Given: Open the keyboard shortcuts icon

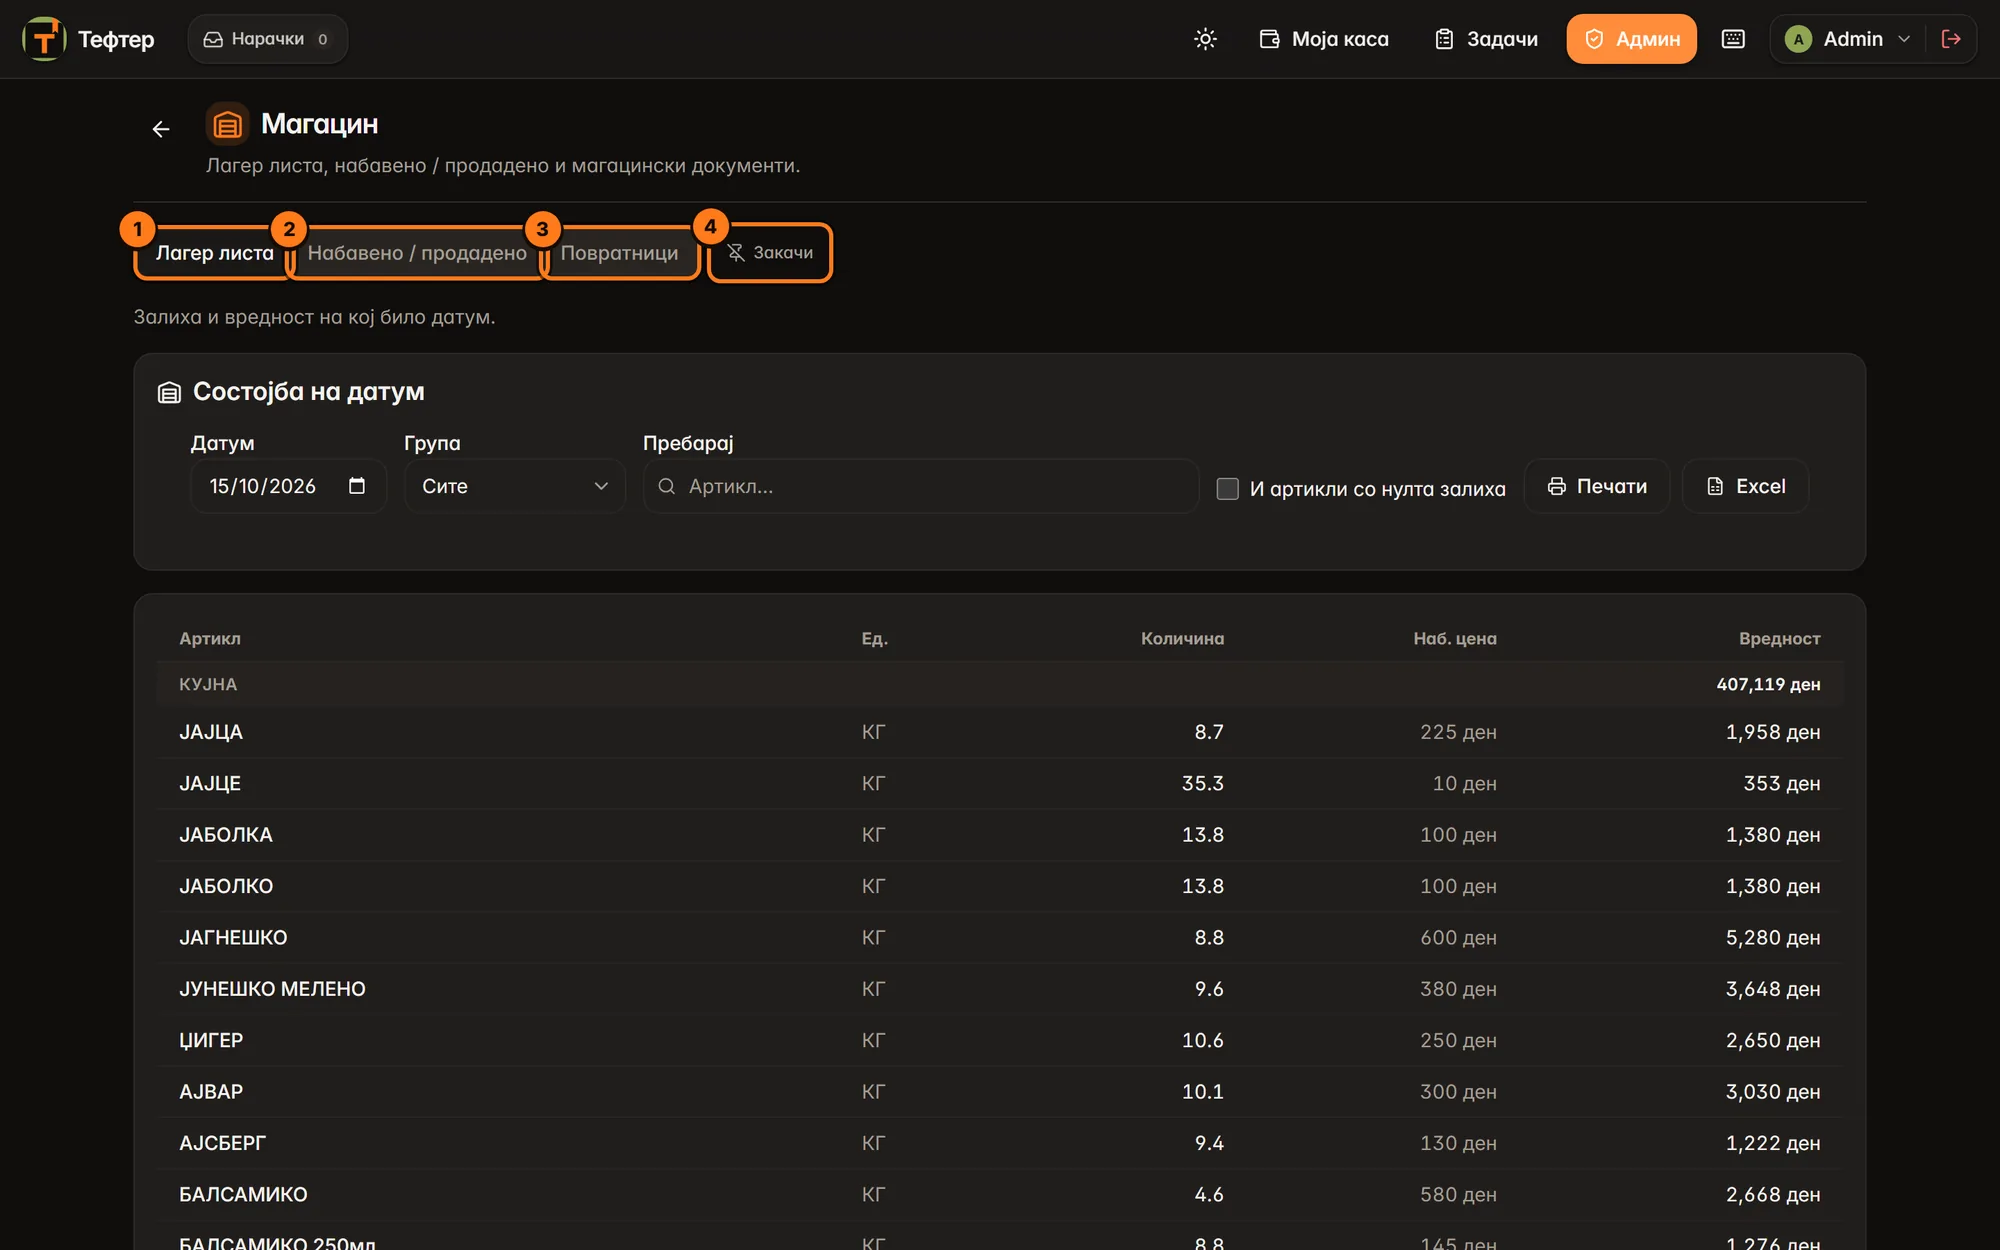Looking at the screenshot, I should [x=1733, y=39].
